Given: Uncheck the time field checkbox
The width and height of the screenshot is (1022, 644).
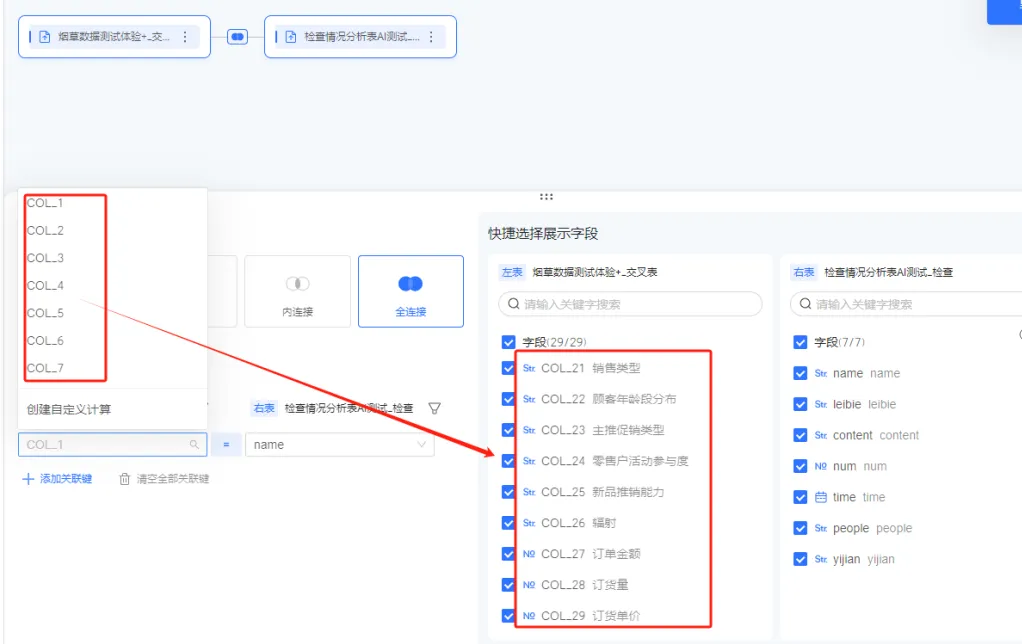Looking at the screenshot, I should click(800, 497).
